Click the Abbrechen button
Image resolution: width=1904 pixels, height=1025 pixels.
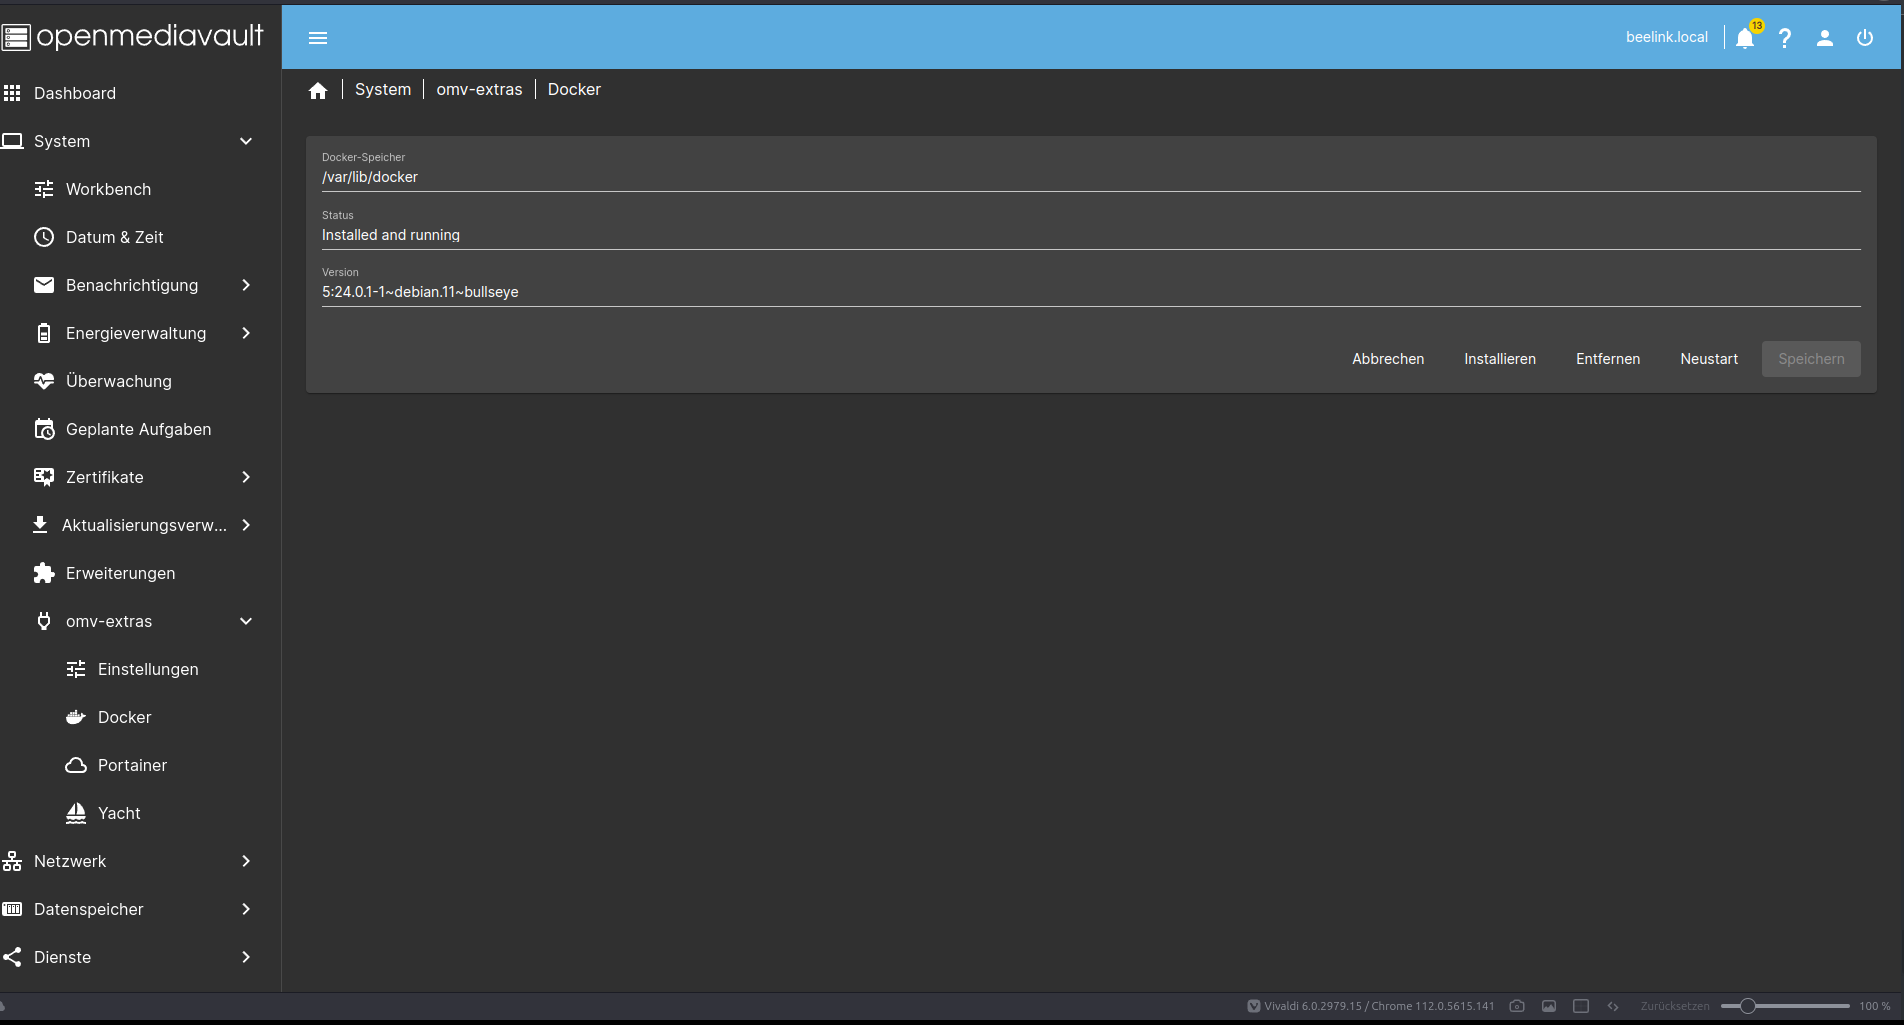(1388, 359)
